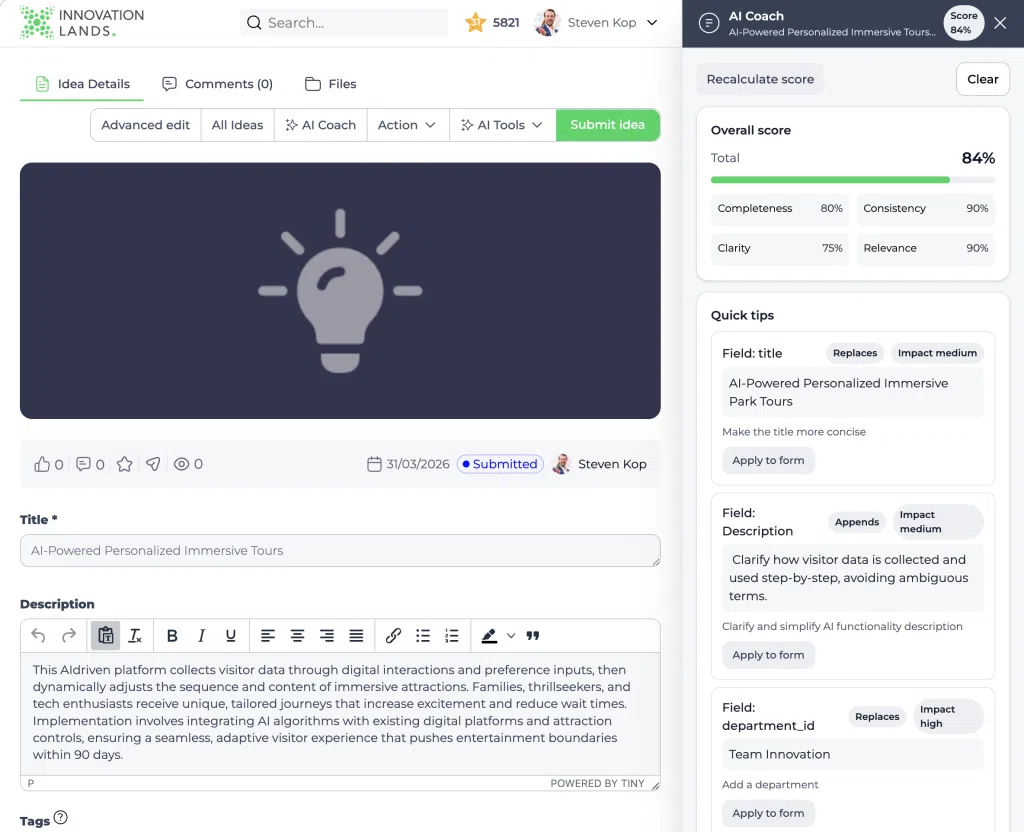Switch to the Comments (0) tab
This screenshot has width=1024, height=832.
(217, 84)
